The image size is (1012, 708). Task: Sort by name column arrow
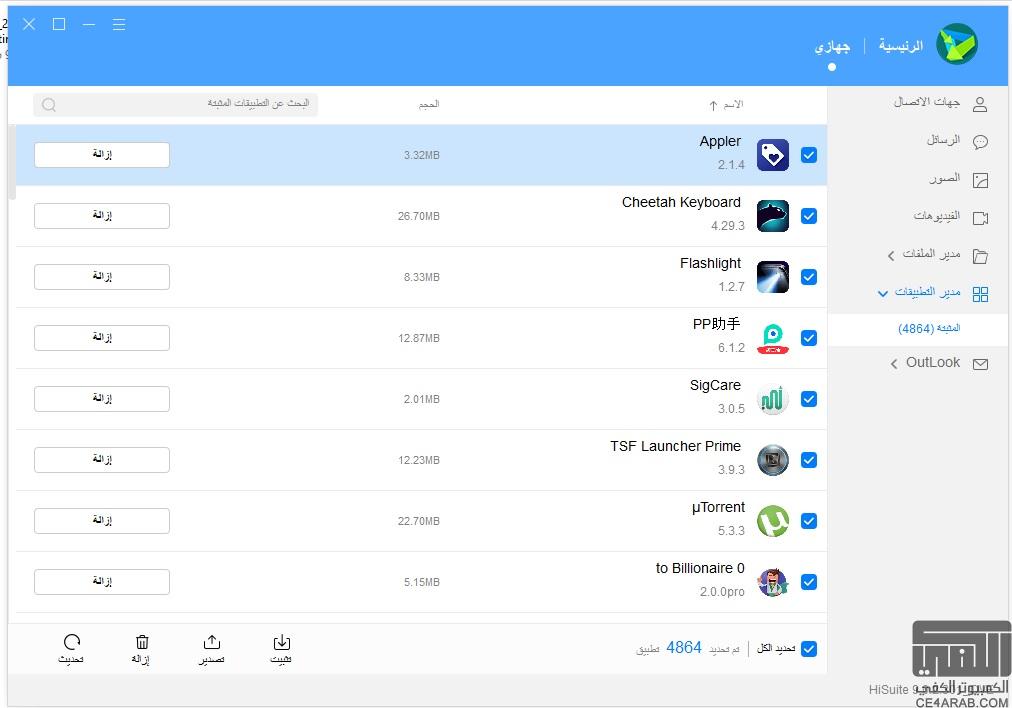[x=713, y=105]
